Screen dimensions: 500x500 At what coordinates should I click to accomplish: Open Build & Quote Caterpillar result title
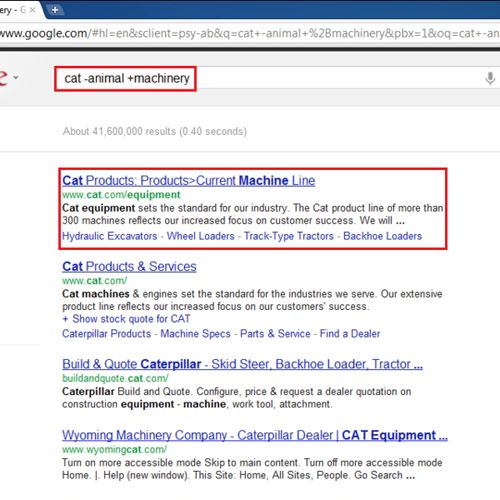(x=242, y=364)
